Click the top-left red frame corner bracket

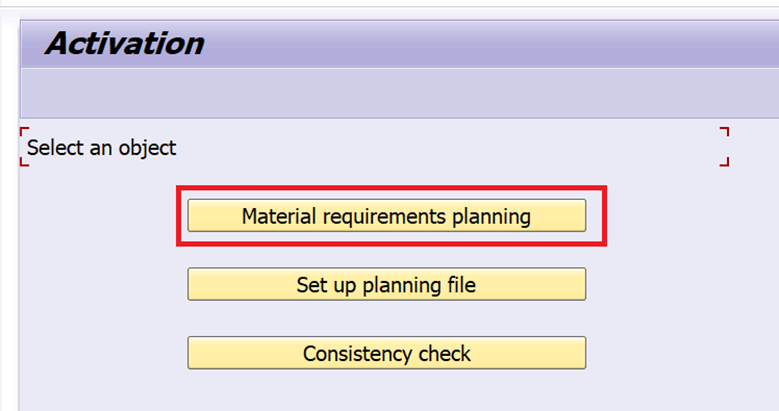pyautogui.click(x=24, y=131)
